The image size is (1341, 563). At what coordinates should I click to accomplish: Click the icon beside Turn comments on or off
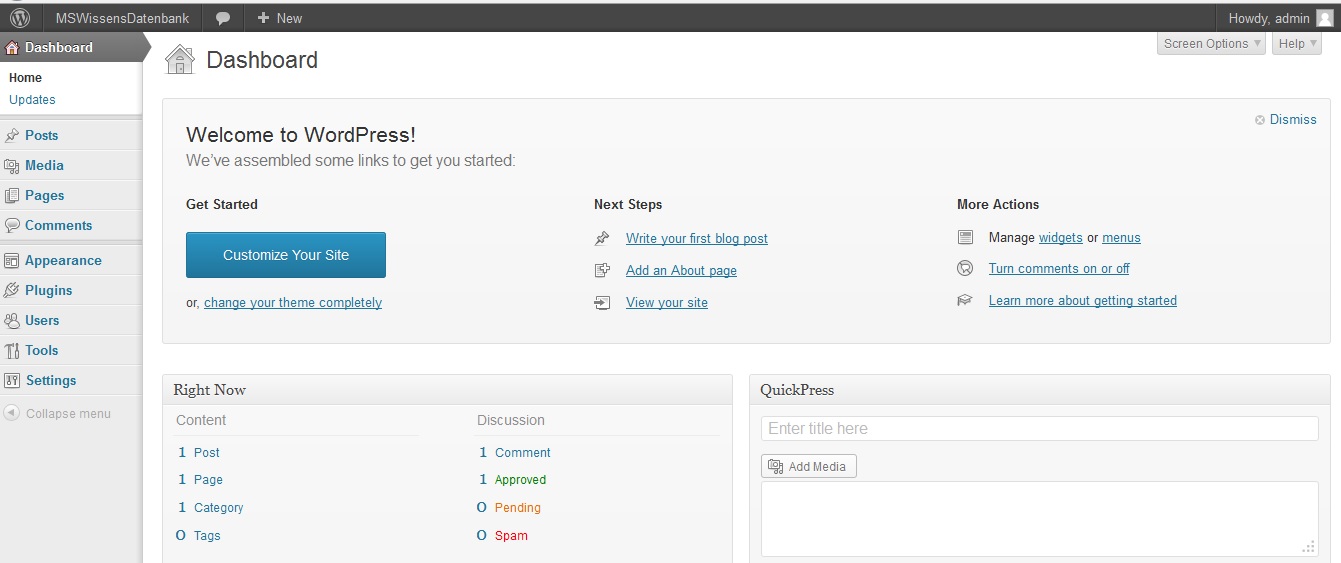coord(965,268)
